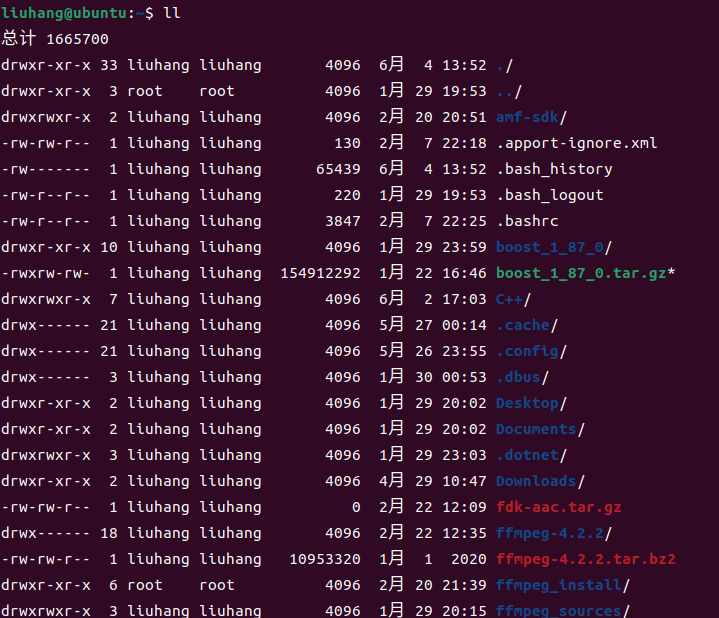
Task: Select the total value 1665700
Action: coord(77,39)
